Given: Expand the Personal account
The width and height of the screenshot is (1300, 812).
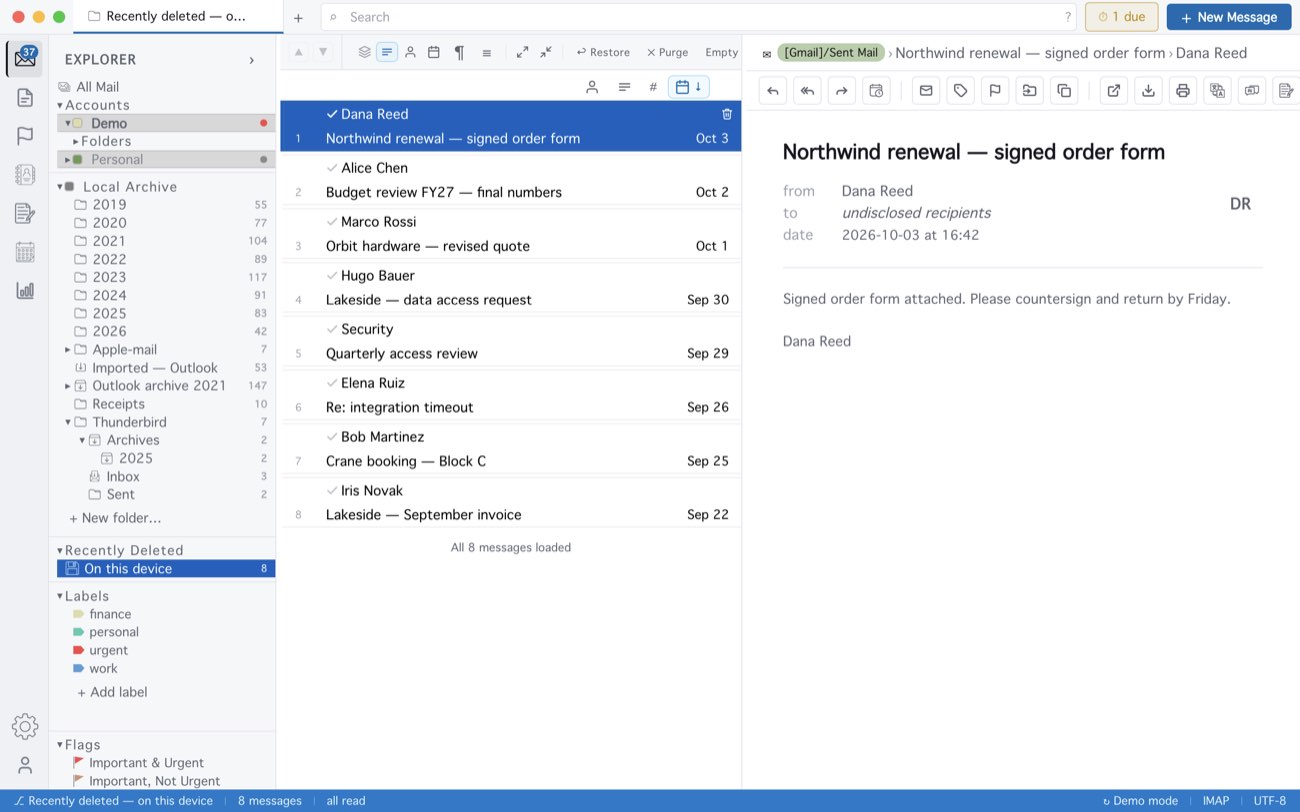Looking at the screenshot, I should 67,159.
